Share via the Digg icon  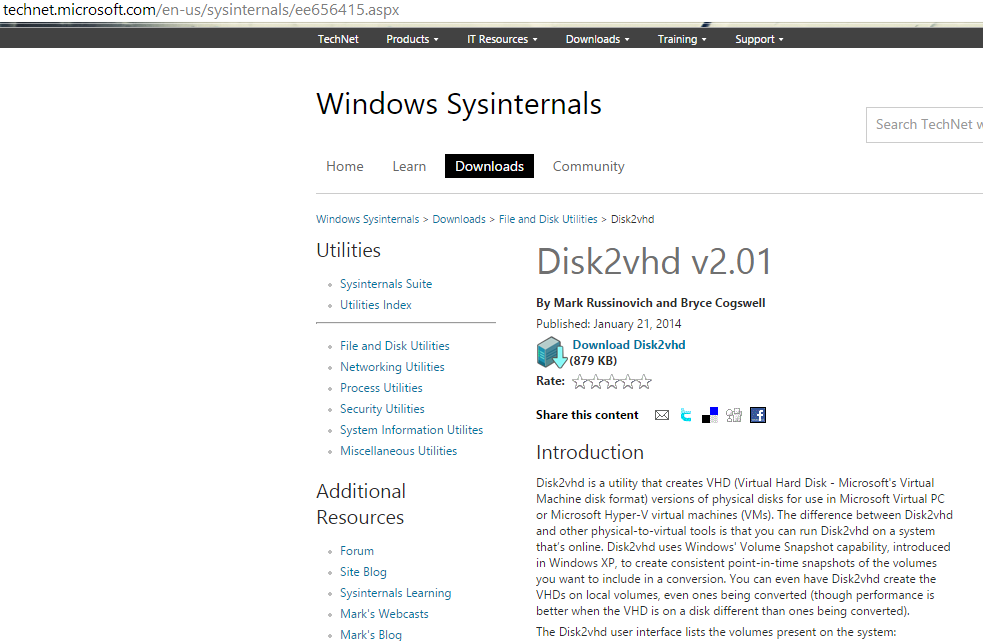[733, 415]
